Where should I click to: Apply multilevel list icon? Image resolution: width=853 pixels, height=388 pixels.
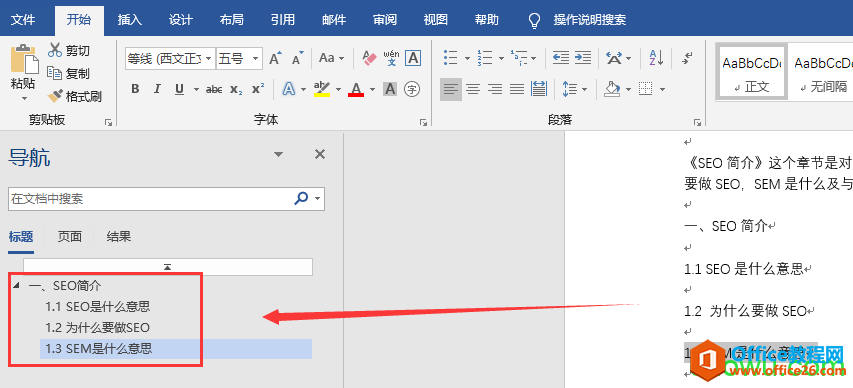519,58
